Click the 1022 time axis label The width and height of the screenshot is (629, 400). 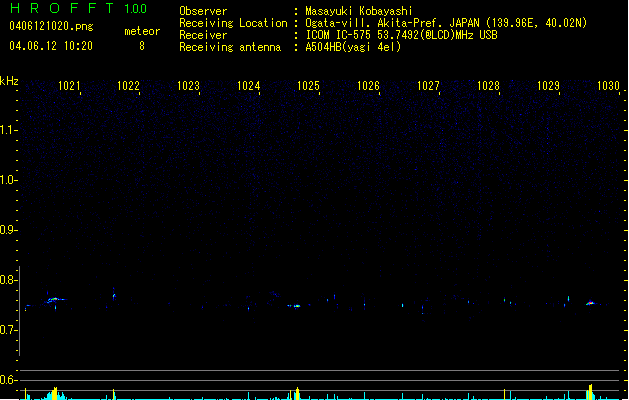click(x=128, y=86)
